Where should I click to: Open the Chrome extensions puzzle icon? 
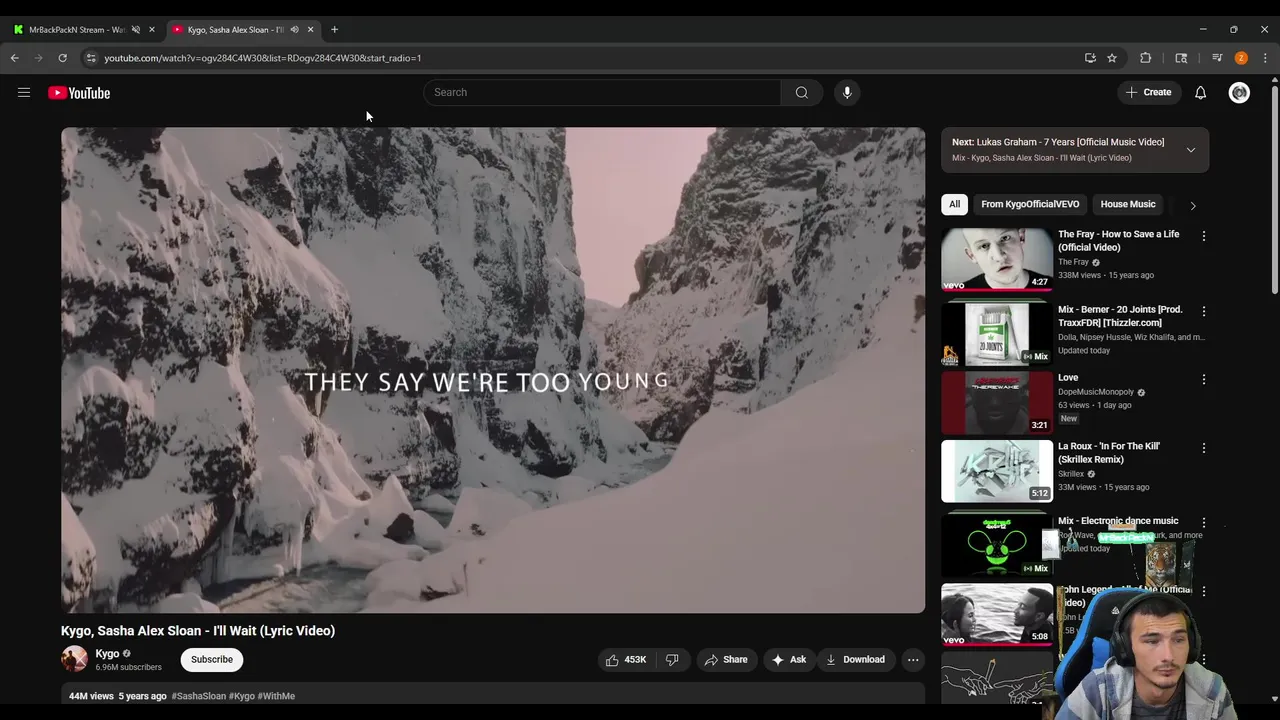click(1146, 58)
